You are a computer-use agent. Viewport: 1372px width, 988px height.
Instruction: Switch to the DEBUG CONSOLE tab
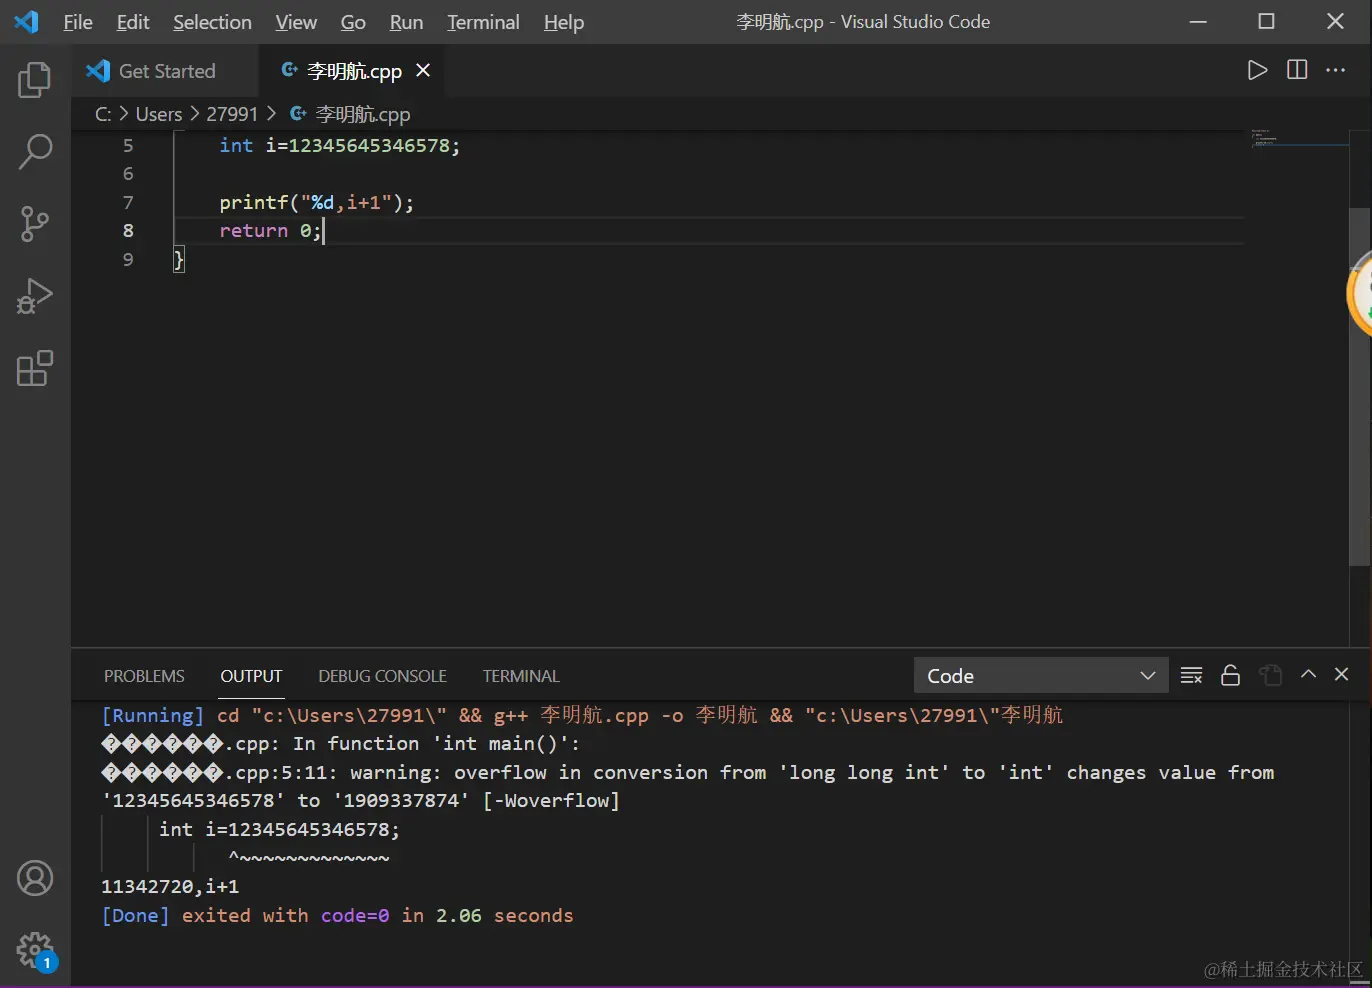click(x=382, y=676)
